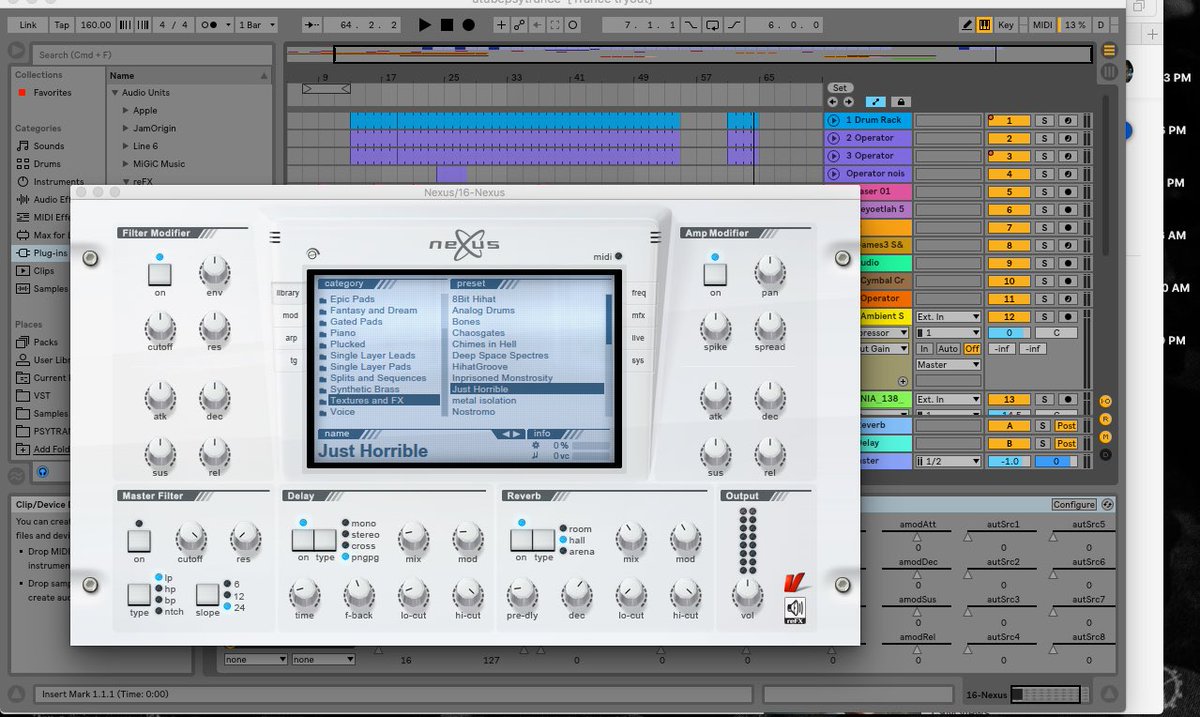1200x717 pixels.
Task: Click the Link button
Action: point(28,24)
